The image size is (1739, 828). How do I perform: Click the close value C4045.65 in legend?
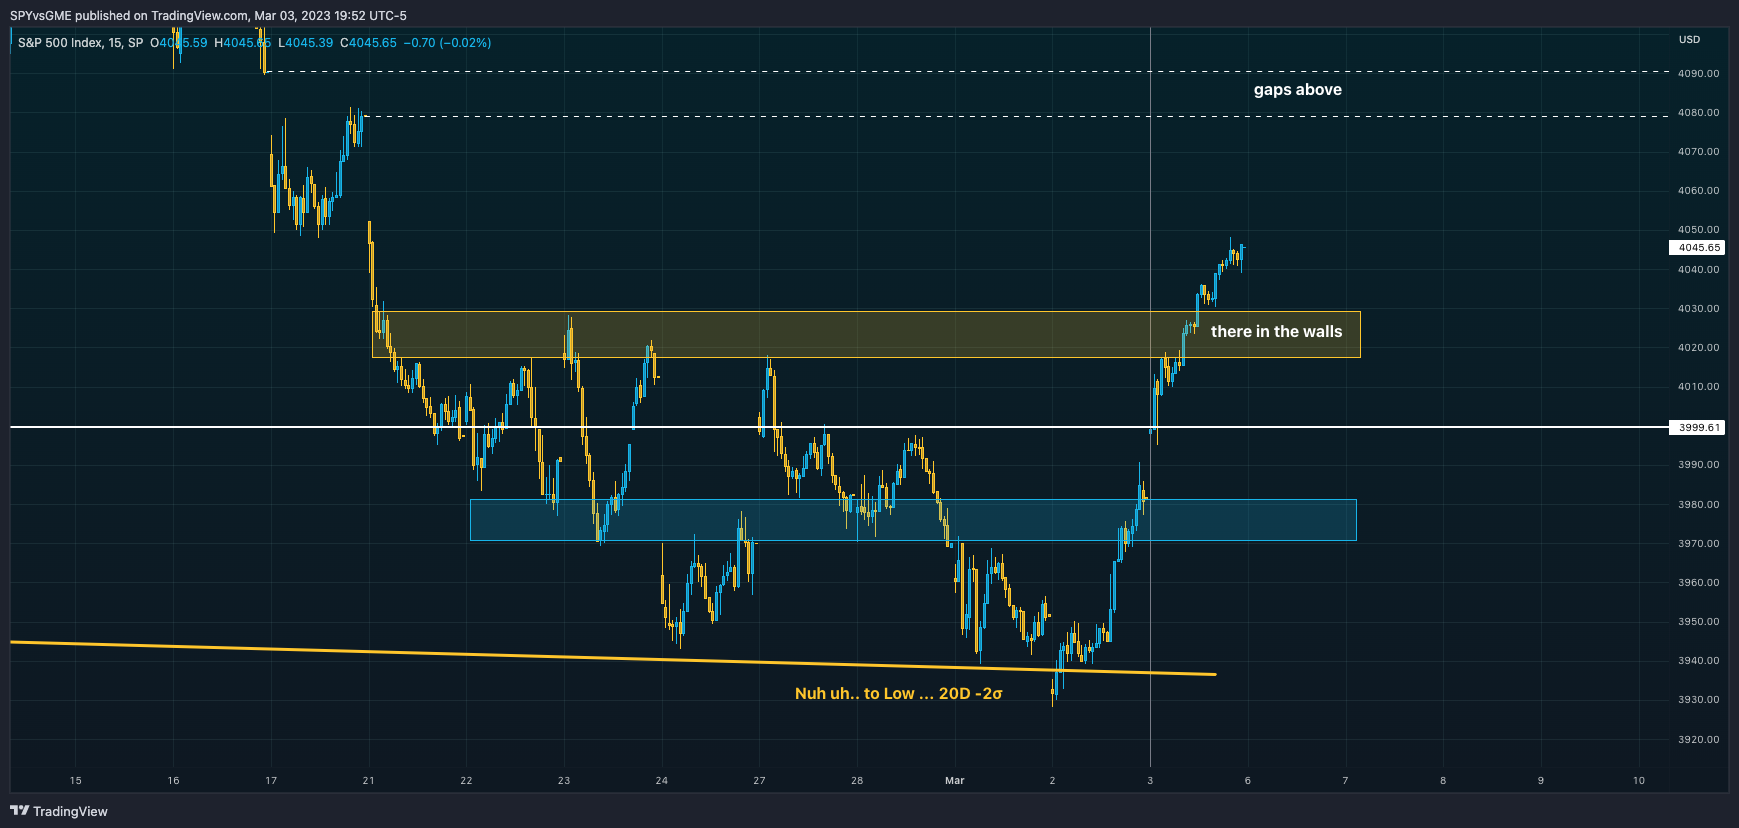point(368,43)
